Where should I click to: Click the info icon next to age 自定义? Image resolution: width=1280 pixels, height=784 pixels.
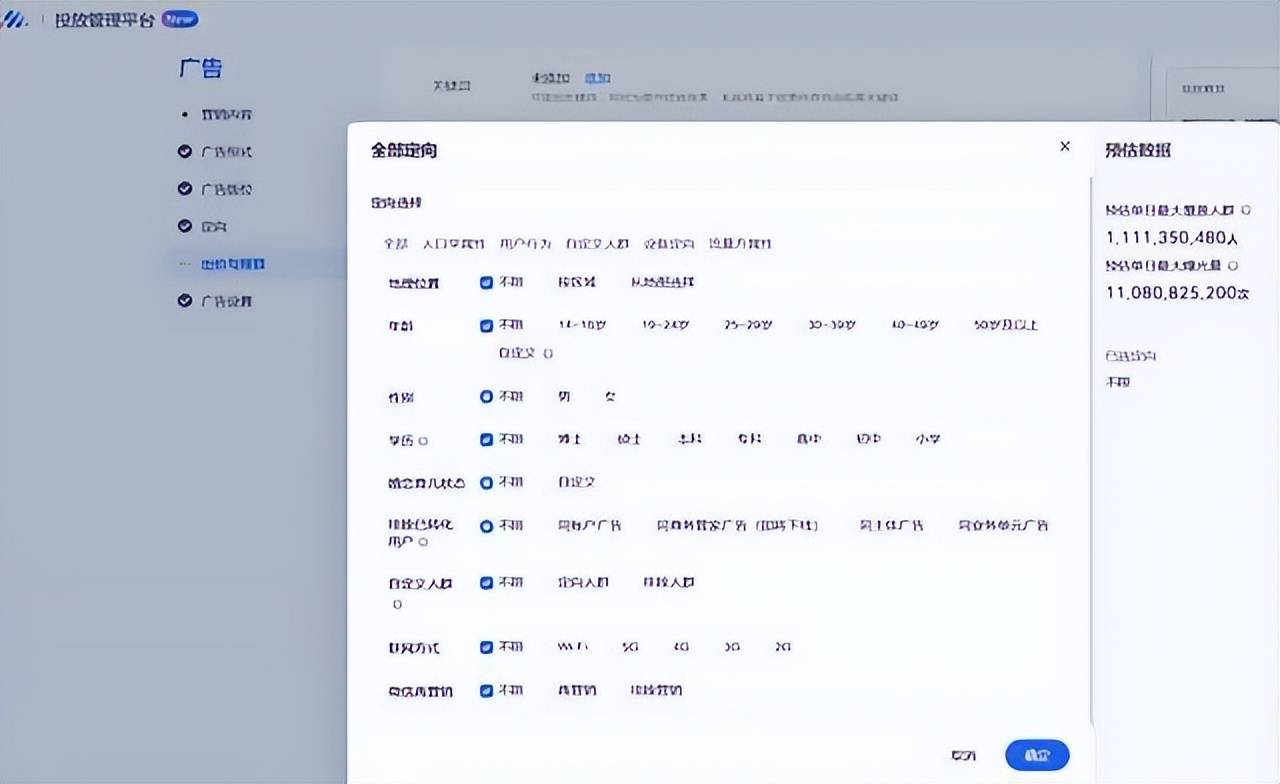548,353
